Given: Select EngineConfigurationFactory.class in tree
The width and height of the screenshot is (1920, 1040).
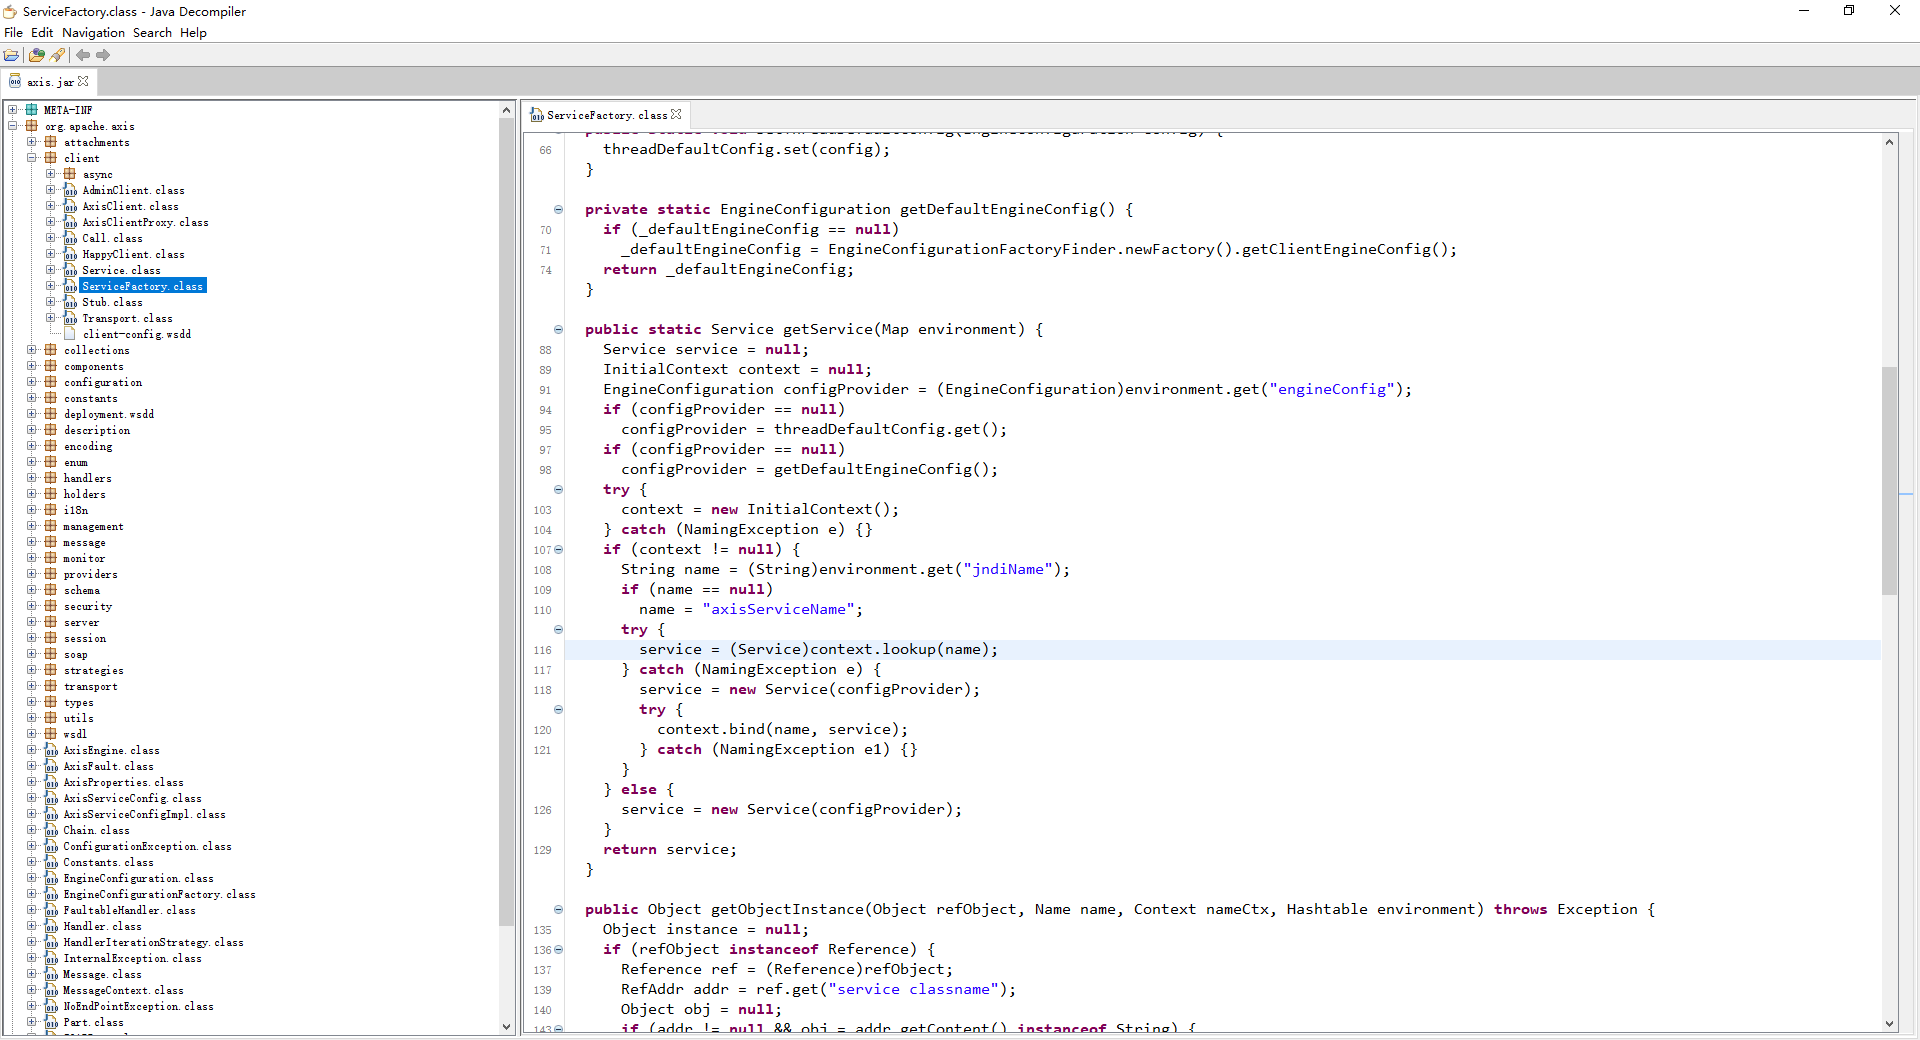Looking at the screenshot, I should [159, 894].
